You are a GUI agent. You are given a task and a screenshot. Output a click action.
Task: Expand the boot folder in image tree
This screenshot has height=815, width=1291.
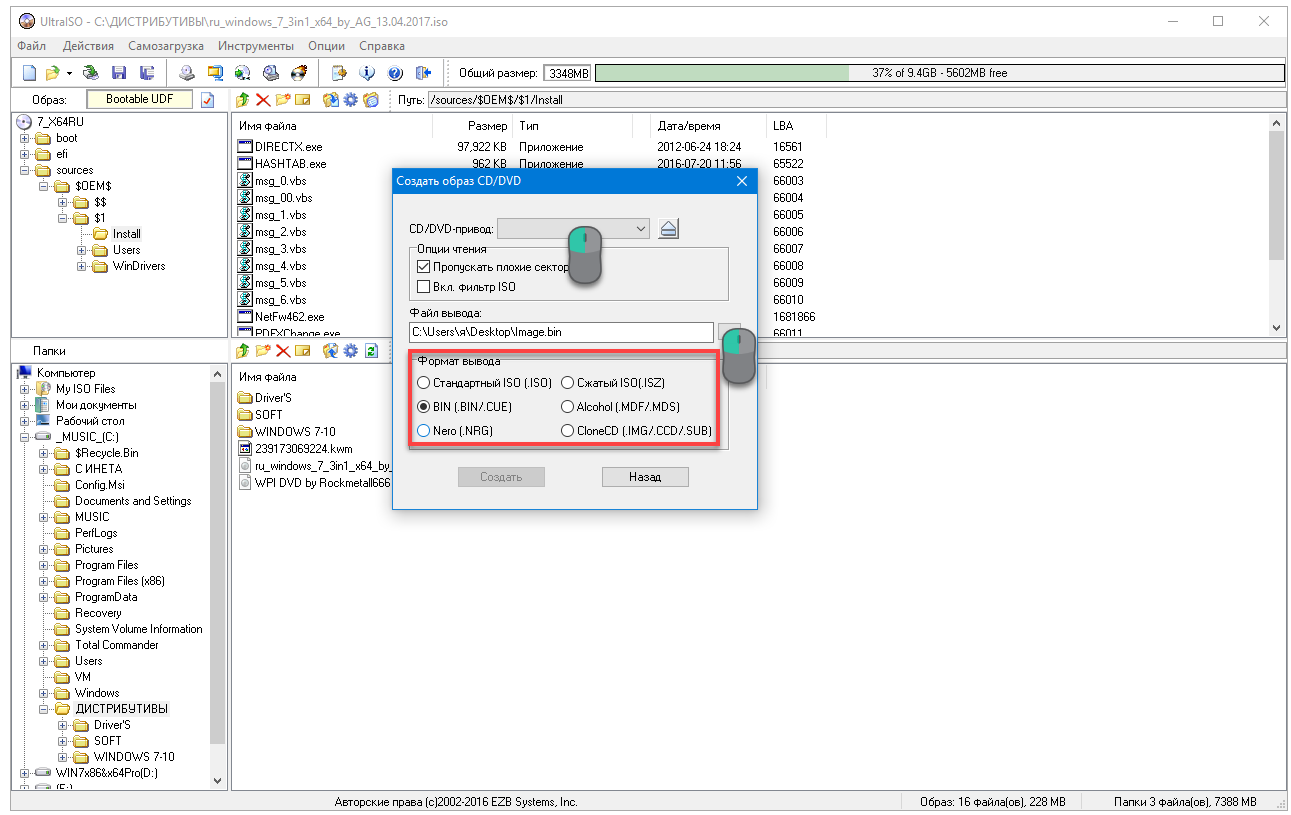25,138
